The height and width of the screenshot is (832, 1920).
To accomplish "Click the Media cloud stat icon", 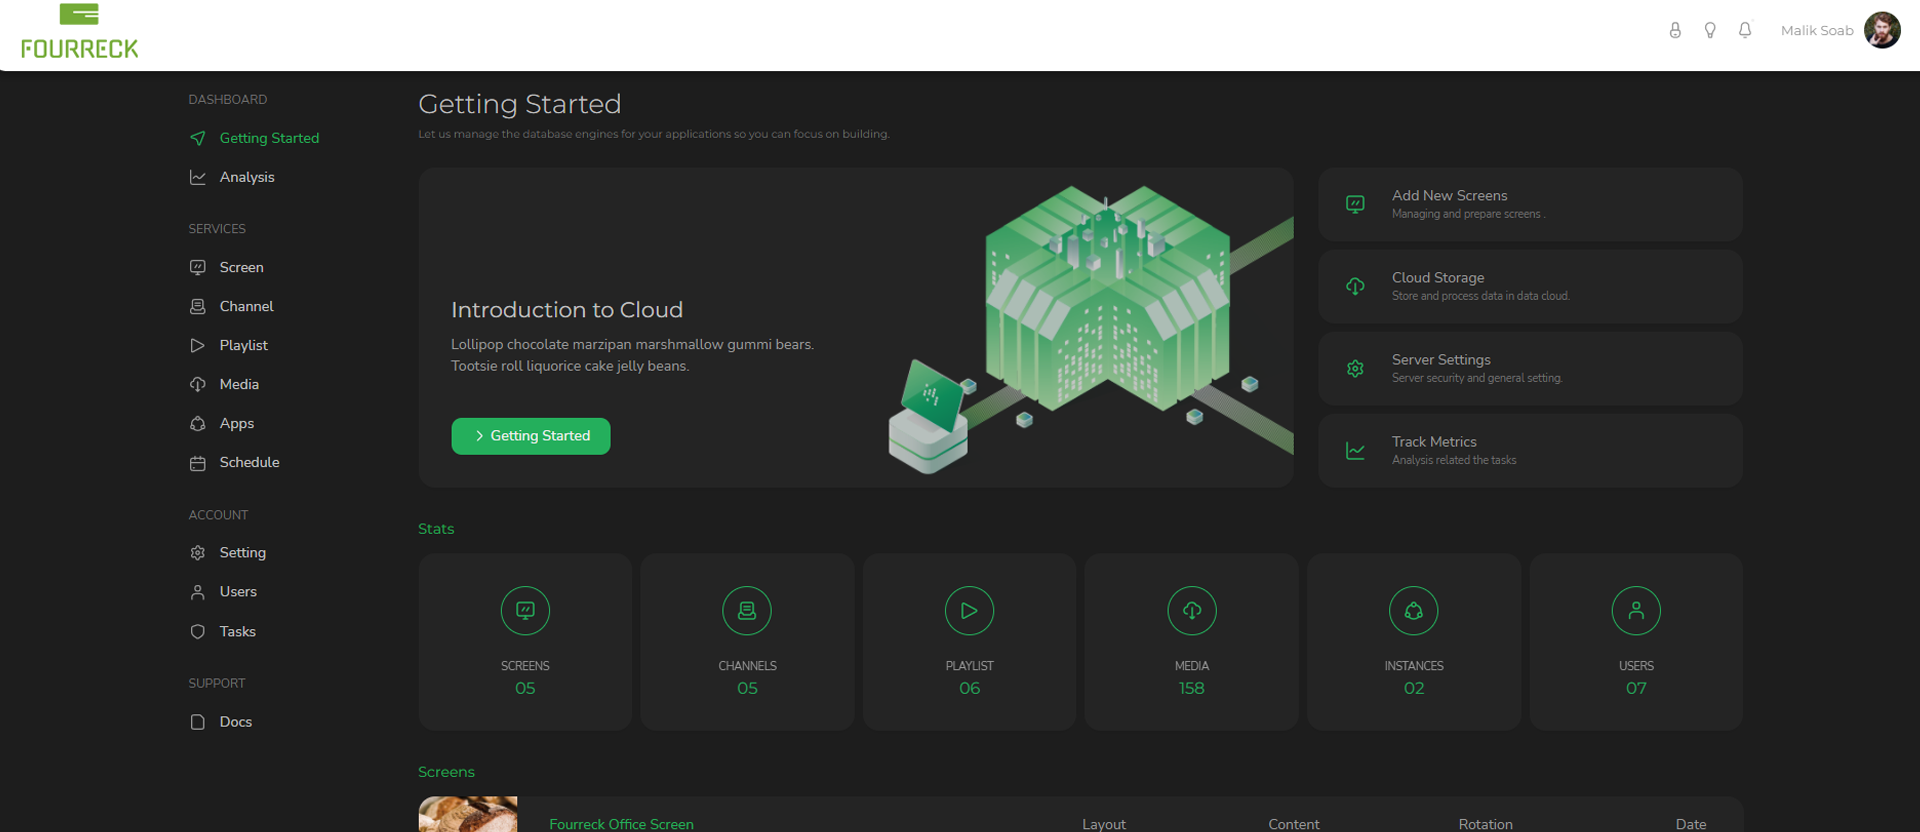I will (x=1191, y=610).
